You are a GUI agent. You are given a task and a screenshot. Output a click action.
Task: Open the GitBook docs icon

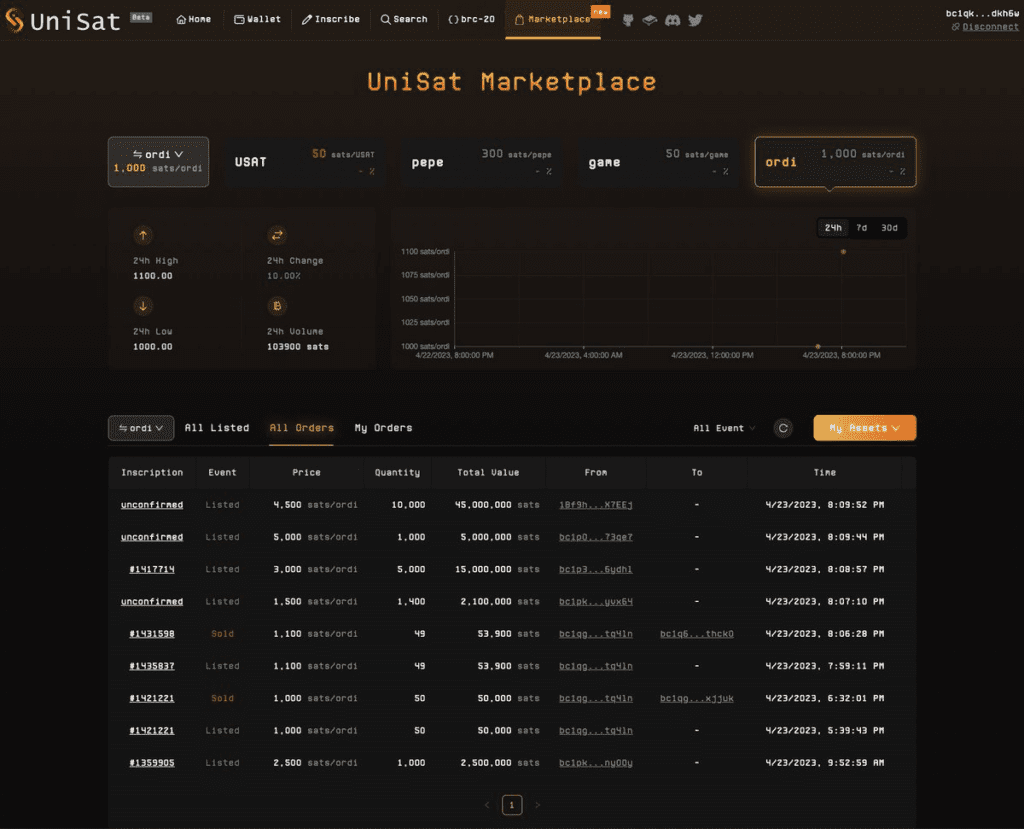[650, 20]
